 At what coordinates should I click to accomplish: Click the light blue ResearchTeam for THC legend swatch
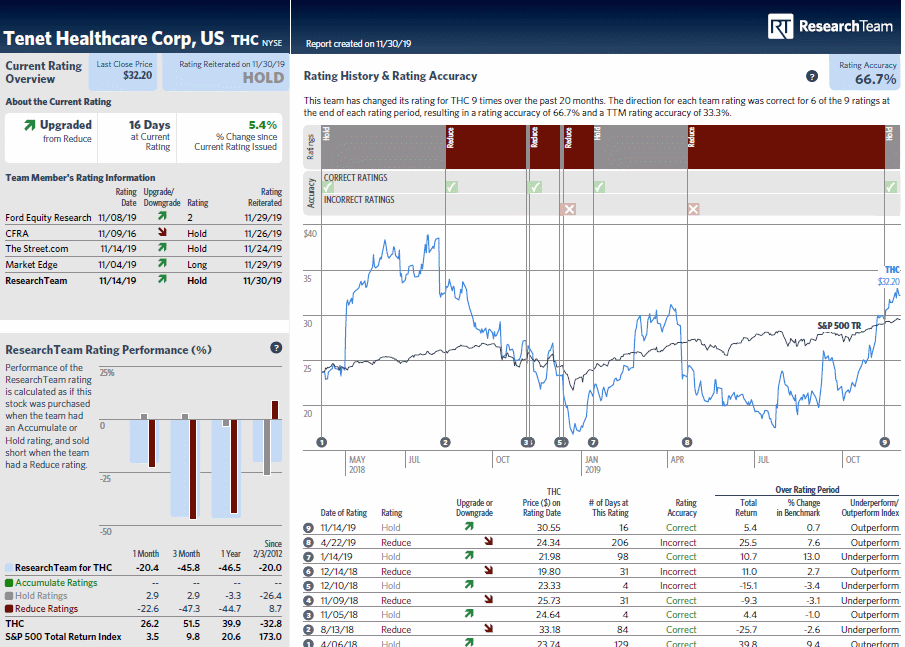coord(9,568)
